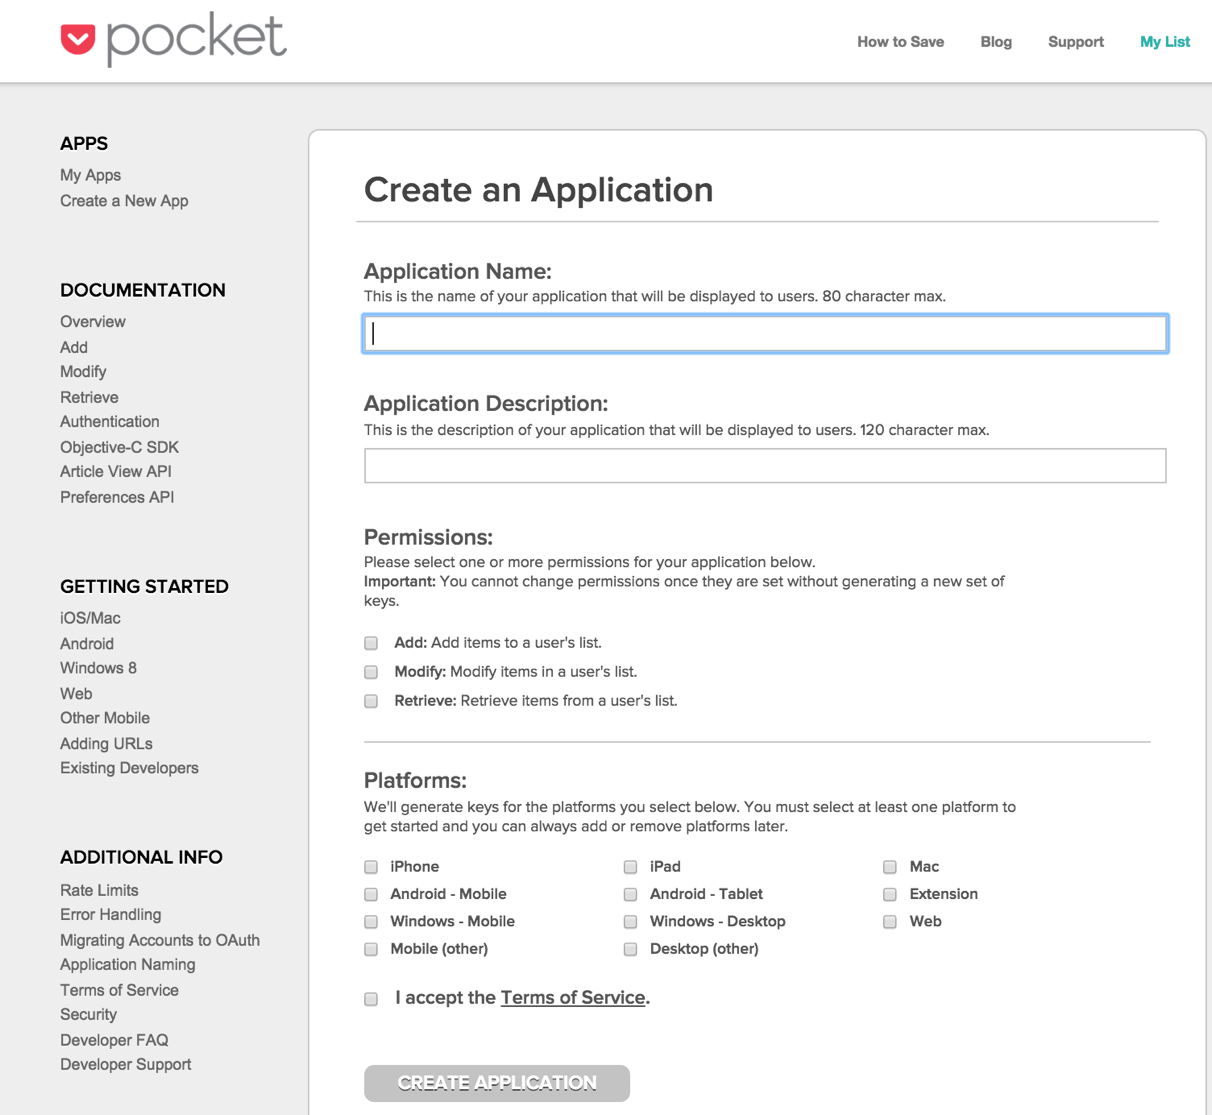The width and height of the screenshot is (1212, 1115).
Task: Open Web getting started guide
Action: coord(76,694)
